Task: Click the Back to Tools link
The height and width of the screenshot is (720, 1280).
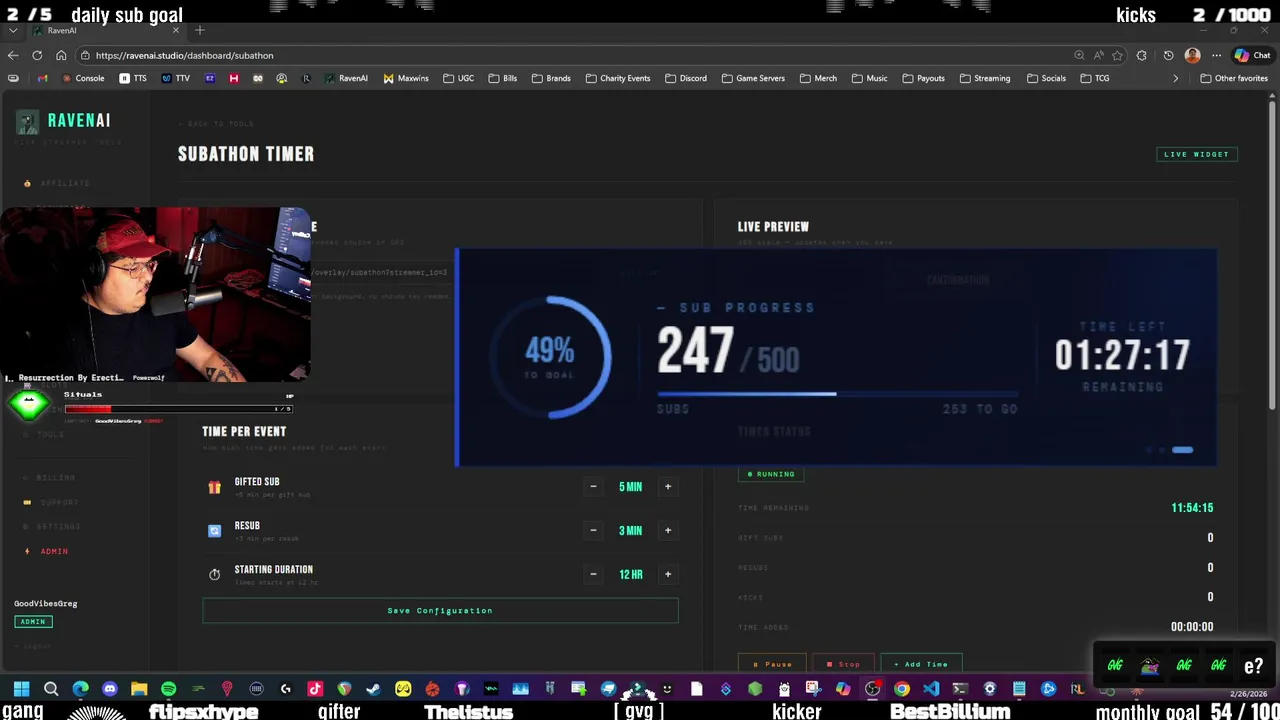Action: pyautogui.click(x=216, y=124)
